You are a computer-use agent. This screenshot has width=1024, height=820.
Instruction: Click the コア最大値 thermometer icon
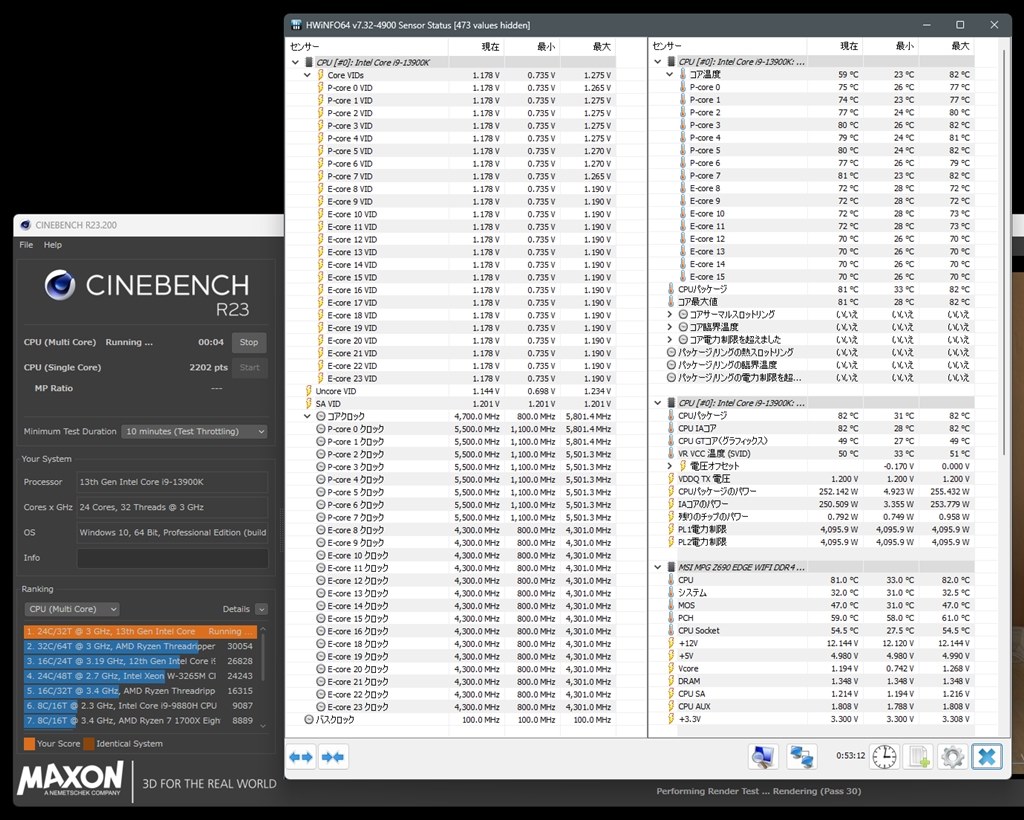click(671, 302)
